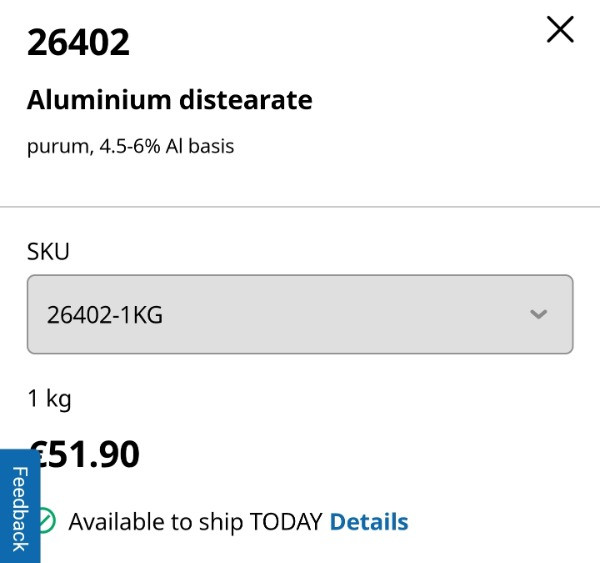
Task: Close the product details panel
Action: 560,30
